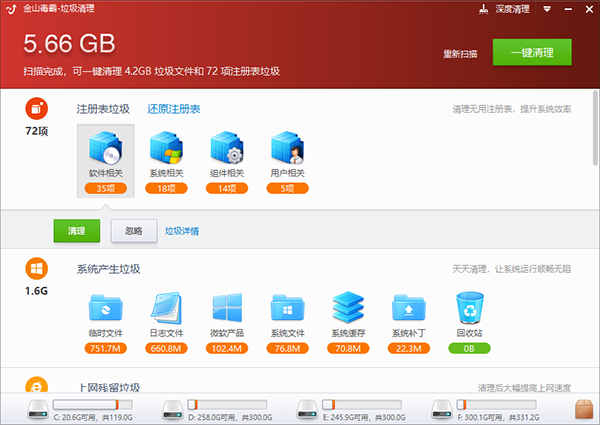Open the cardboard box icon at bottom right

(x=584, y=409)
